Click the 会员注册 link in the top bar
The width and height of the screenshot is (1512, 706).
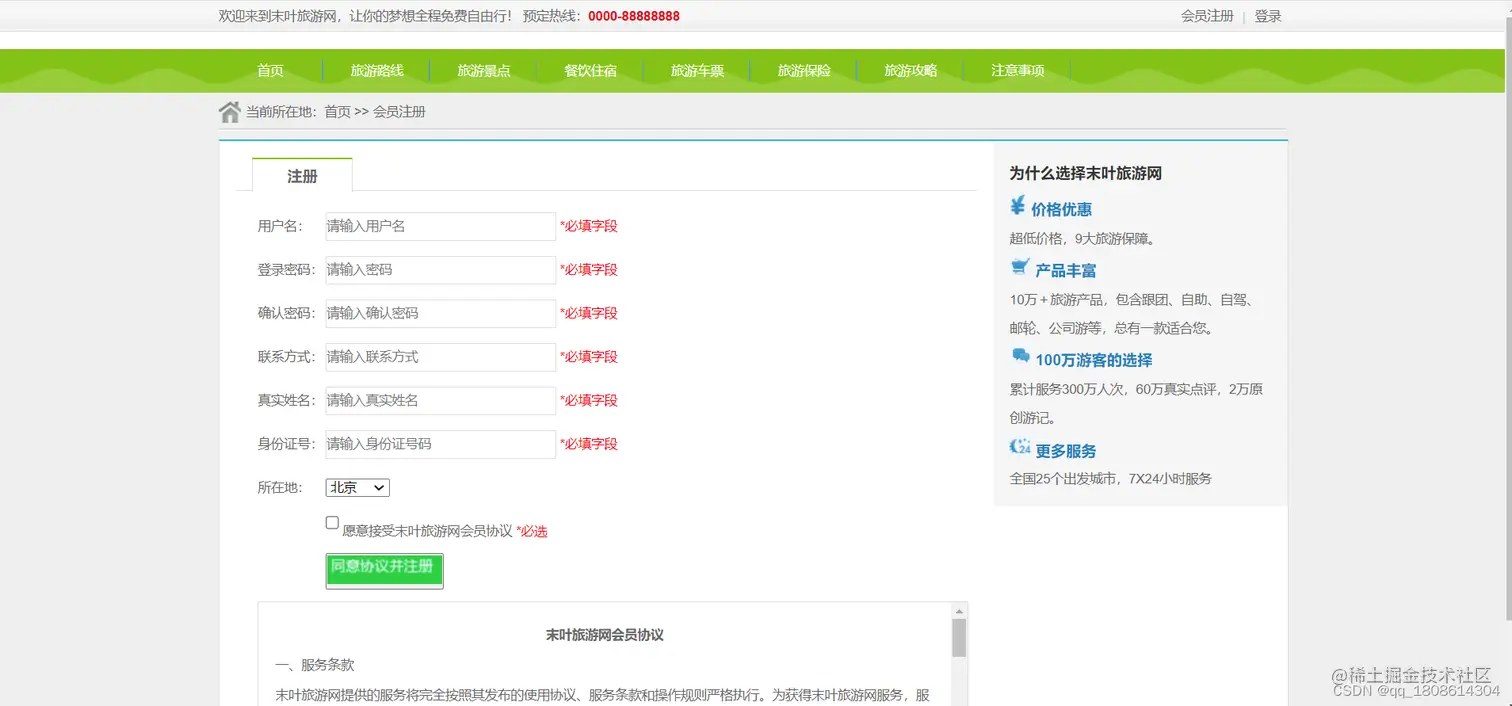[1207, 16]
